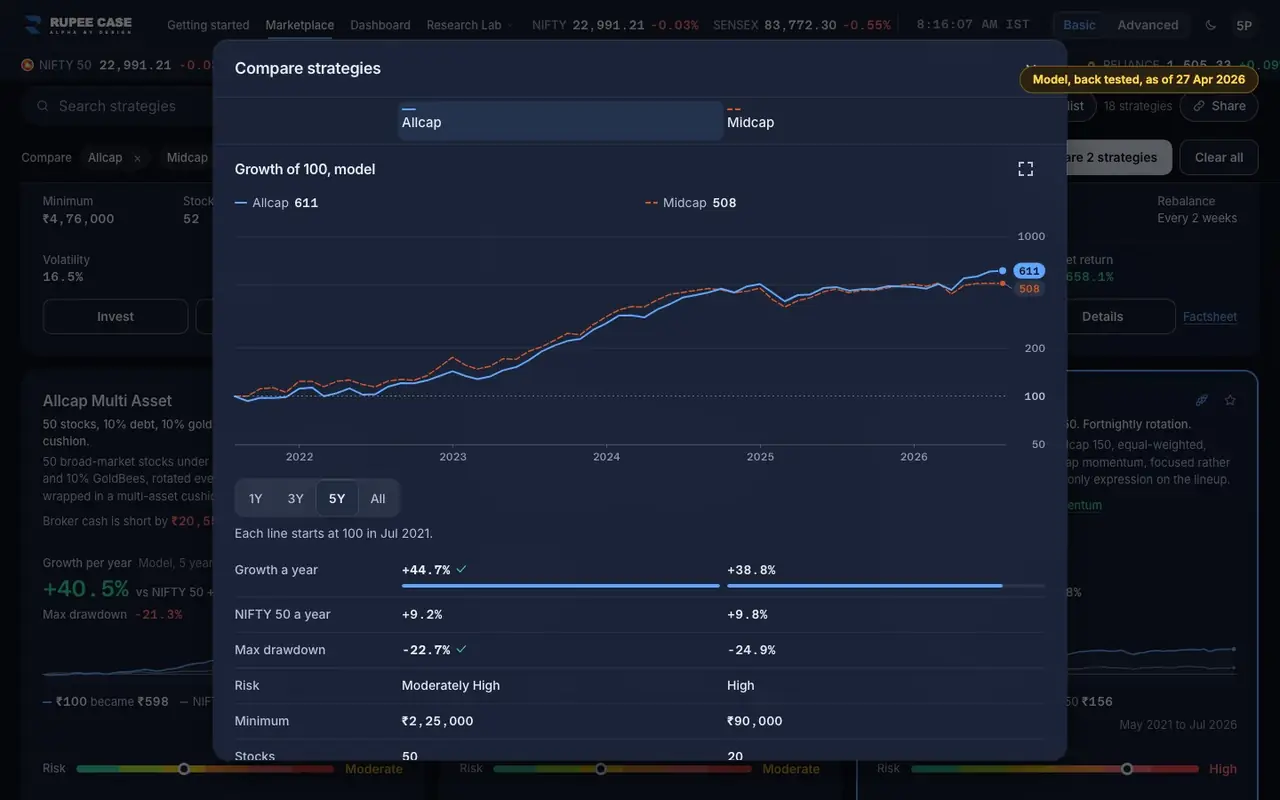This screenshot has height=800, width=1280.
Task: Open the Factsheet link
Action: [x=1210, y=317]
